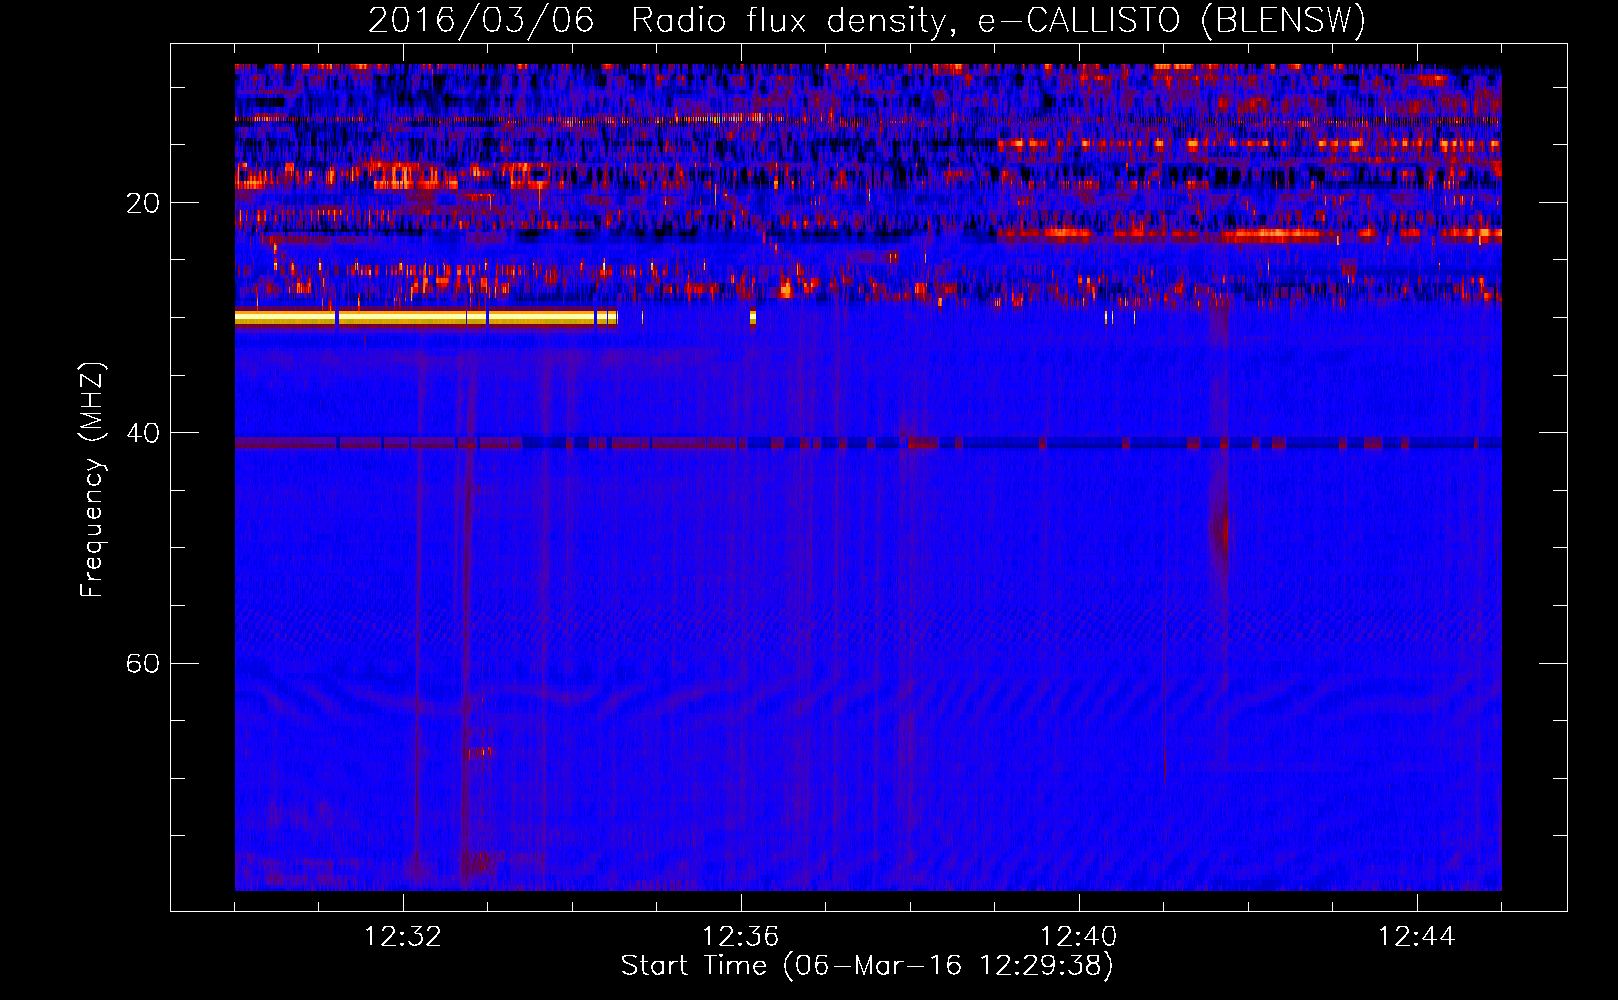Click the dark horizontal line at 41 MHz
Image resolution: width=1618 pixels, height=1000 pixels.
pyautogui.click(x=868, y=443)
